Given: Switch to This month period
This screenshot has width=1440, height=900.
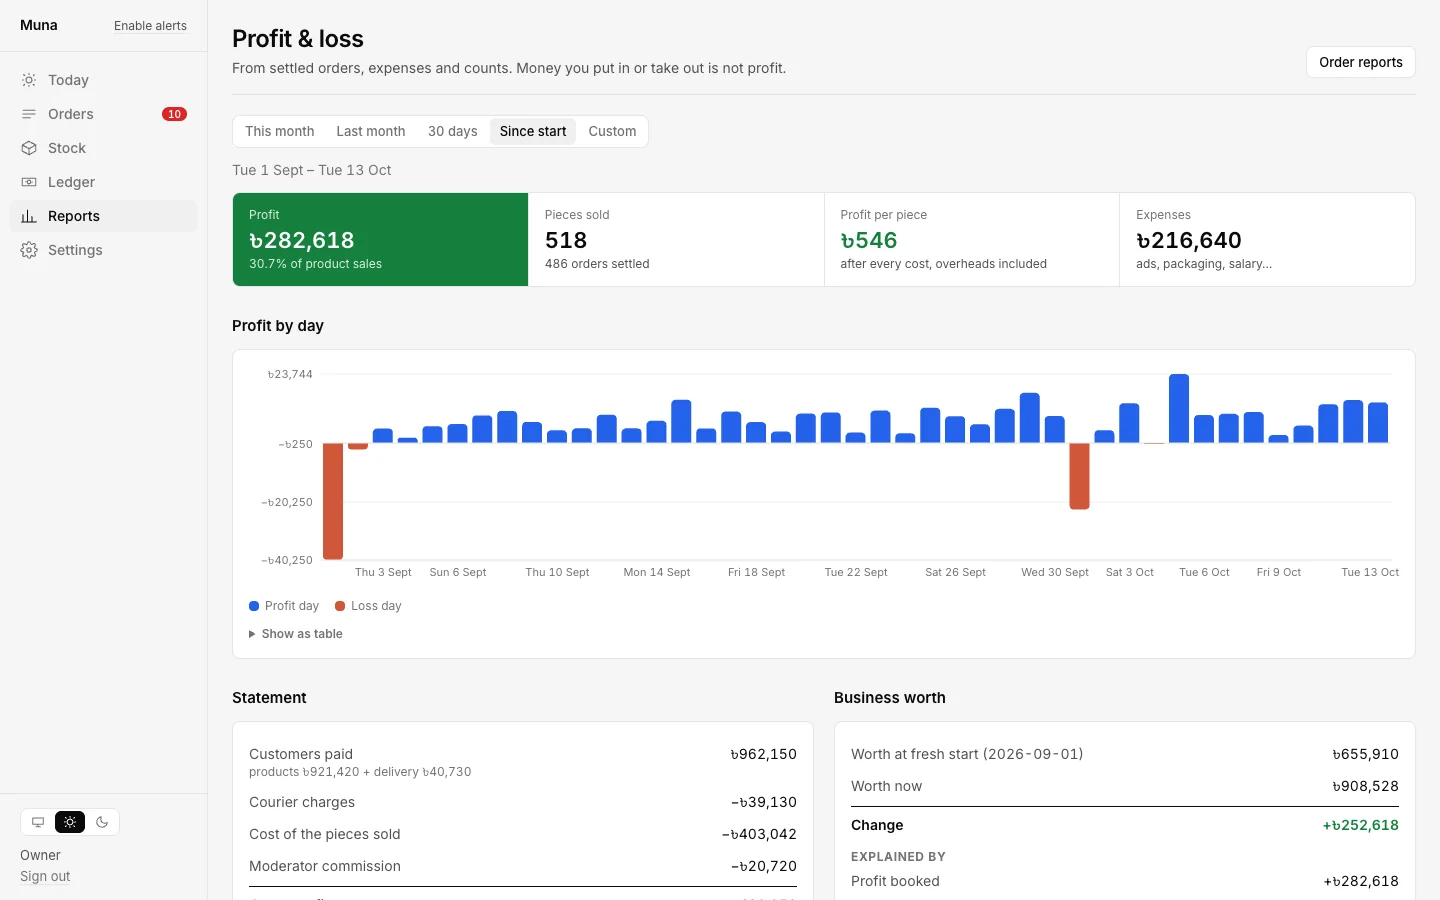Looking at the screenshot, I should click(280, 131).
